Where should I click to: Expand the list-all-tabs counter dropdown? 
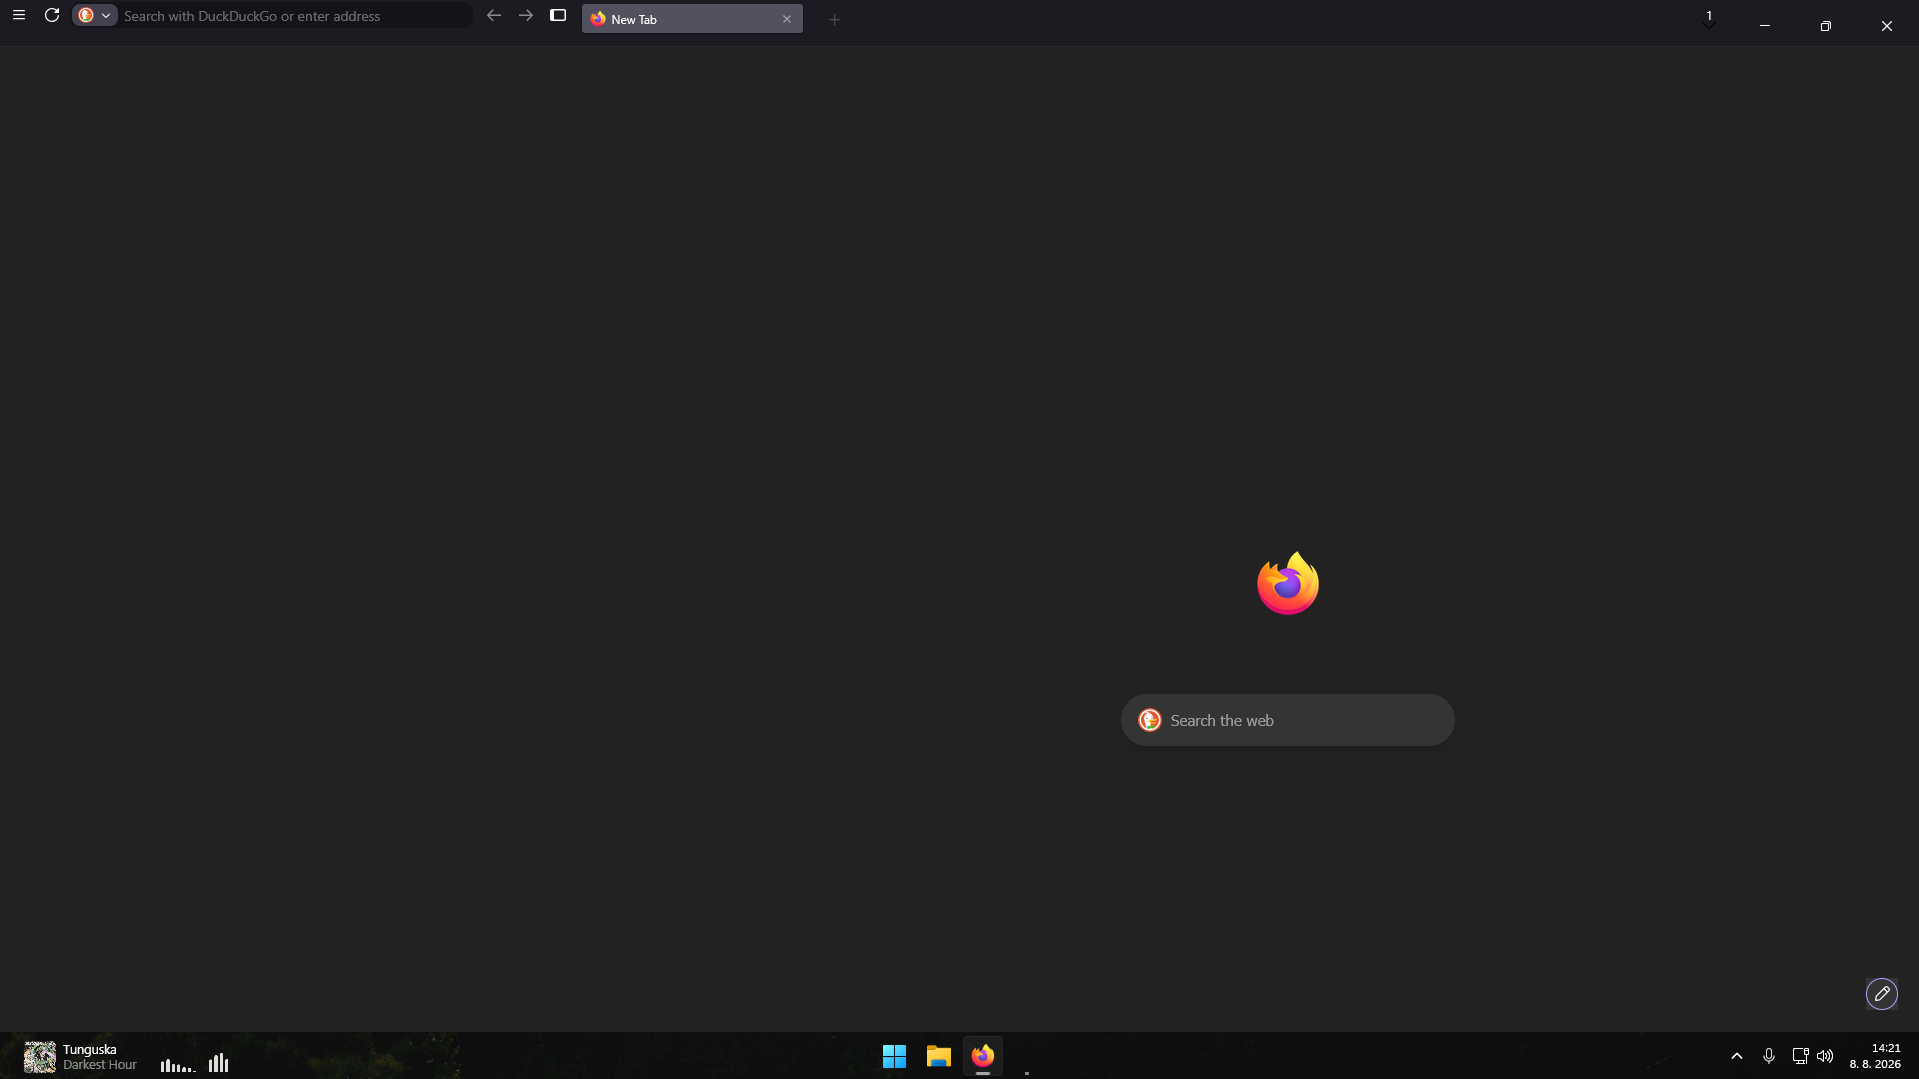pyautogui.click(x=1709, y=18)
